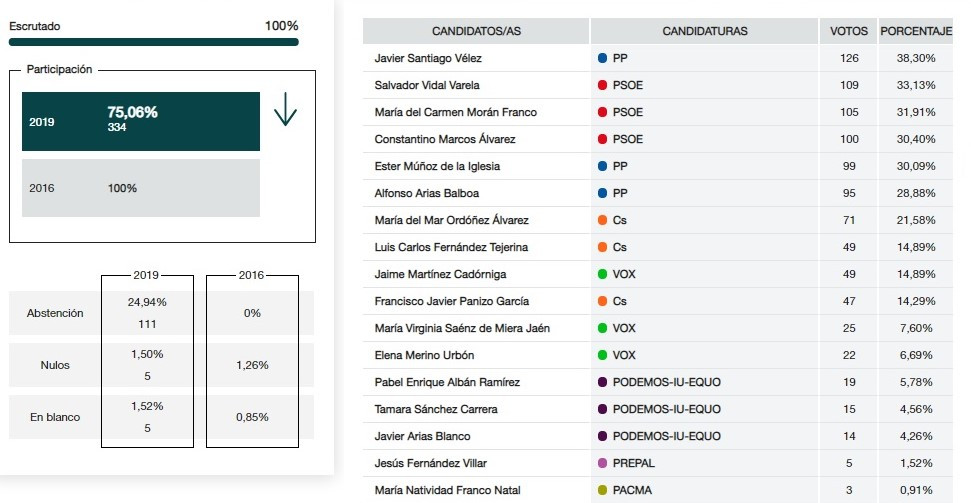Click the Escrutado label
The image size is (971, 503).
pos(35,27)
